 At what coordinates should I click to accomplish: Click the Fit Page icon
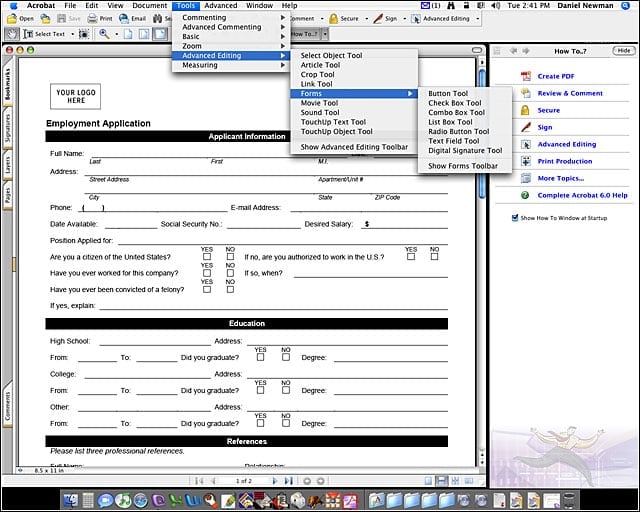click(x=144, y=34)
